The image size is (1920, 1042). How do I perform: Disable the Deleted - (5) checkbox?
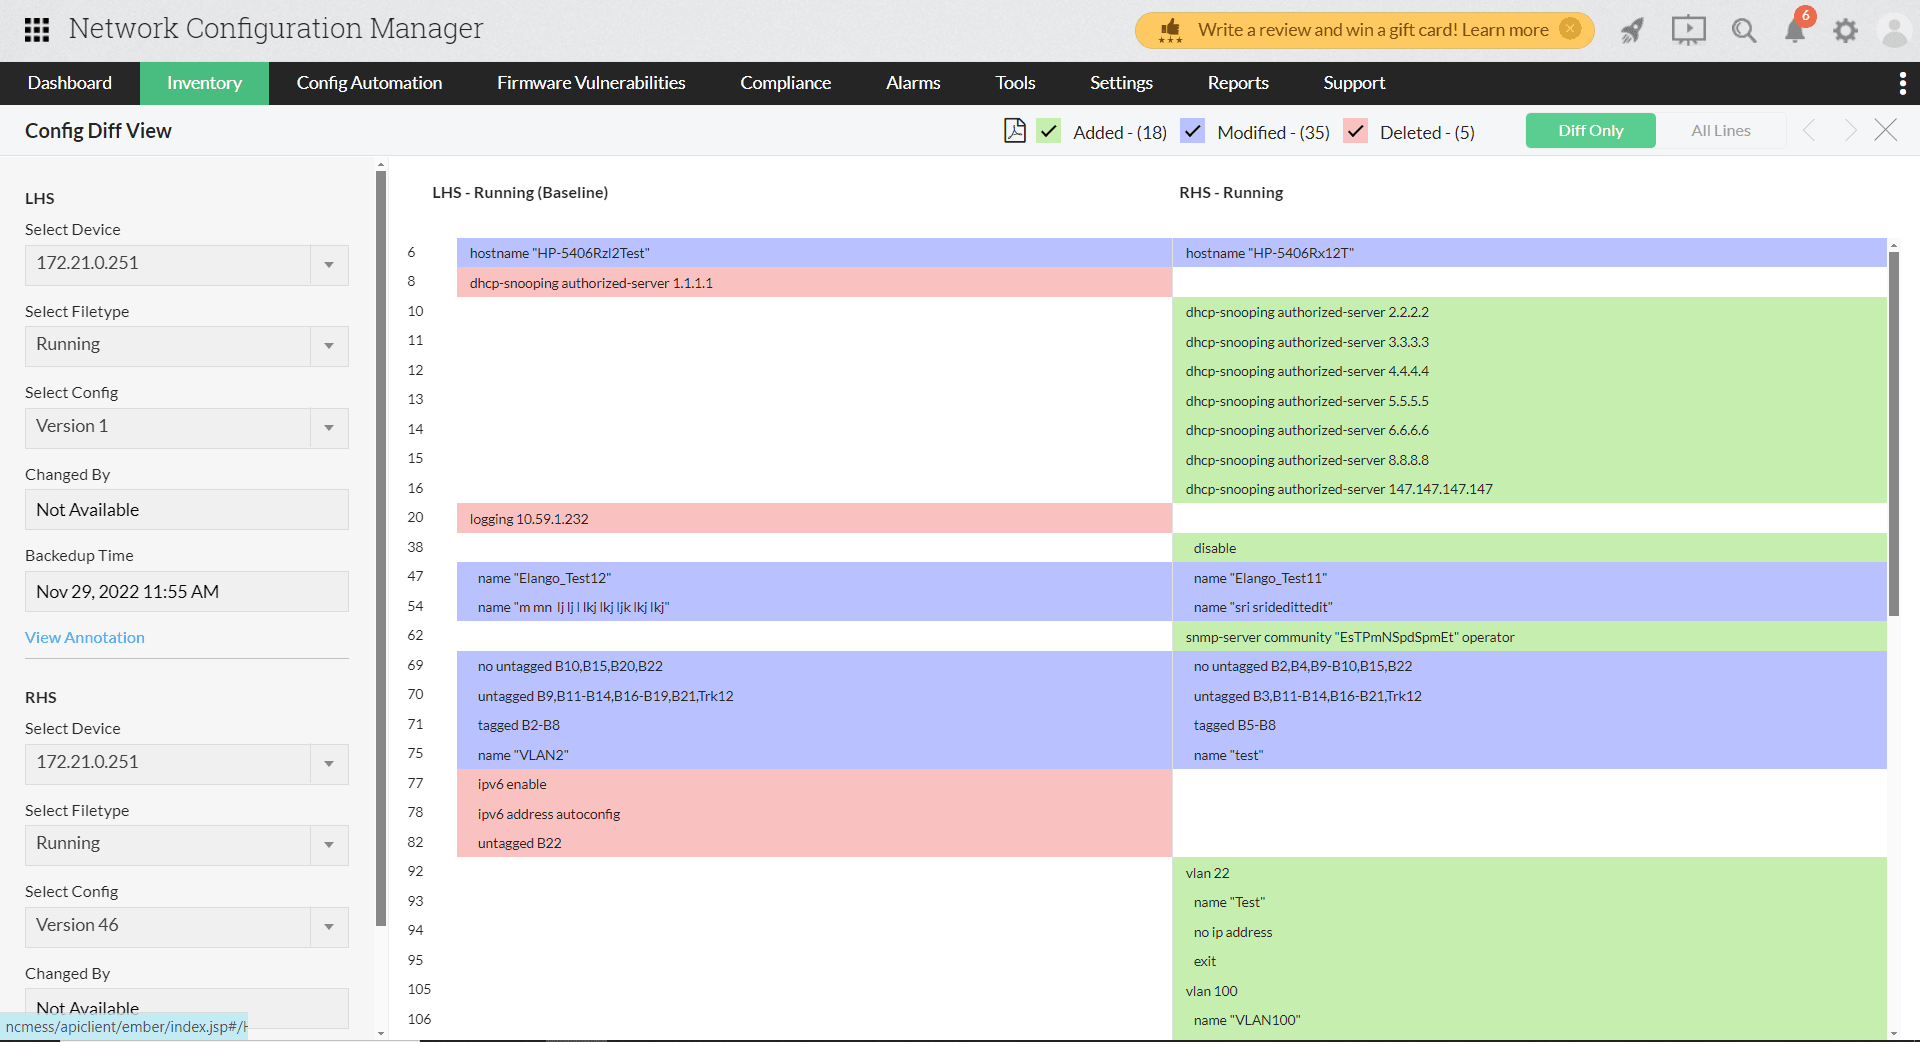coord(1355,131)
